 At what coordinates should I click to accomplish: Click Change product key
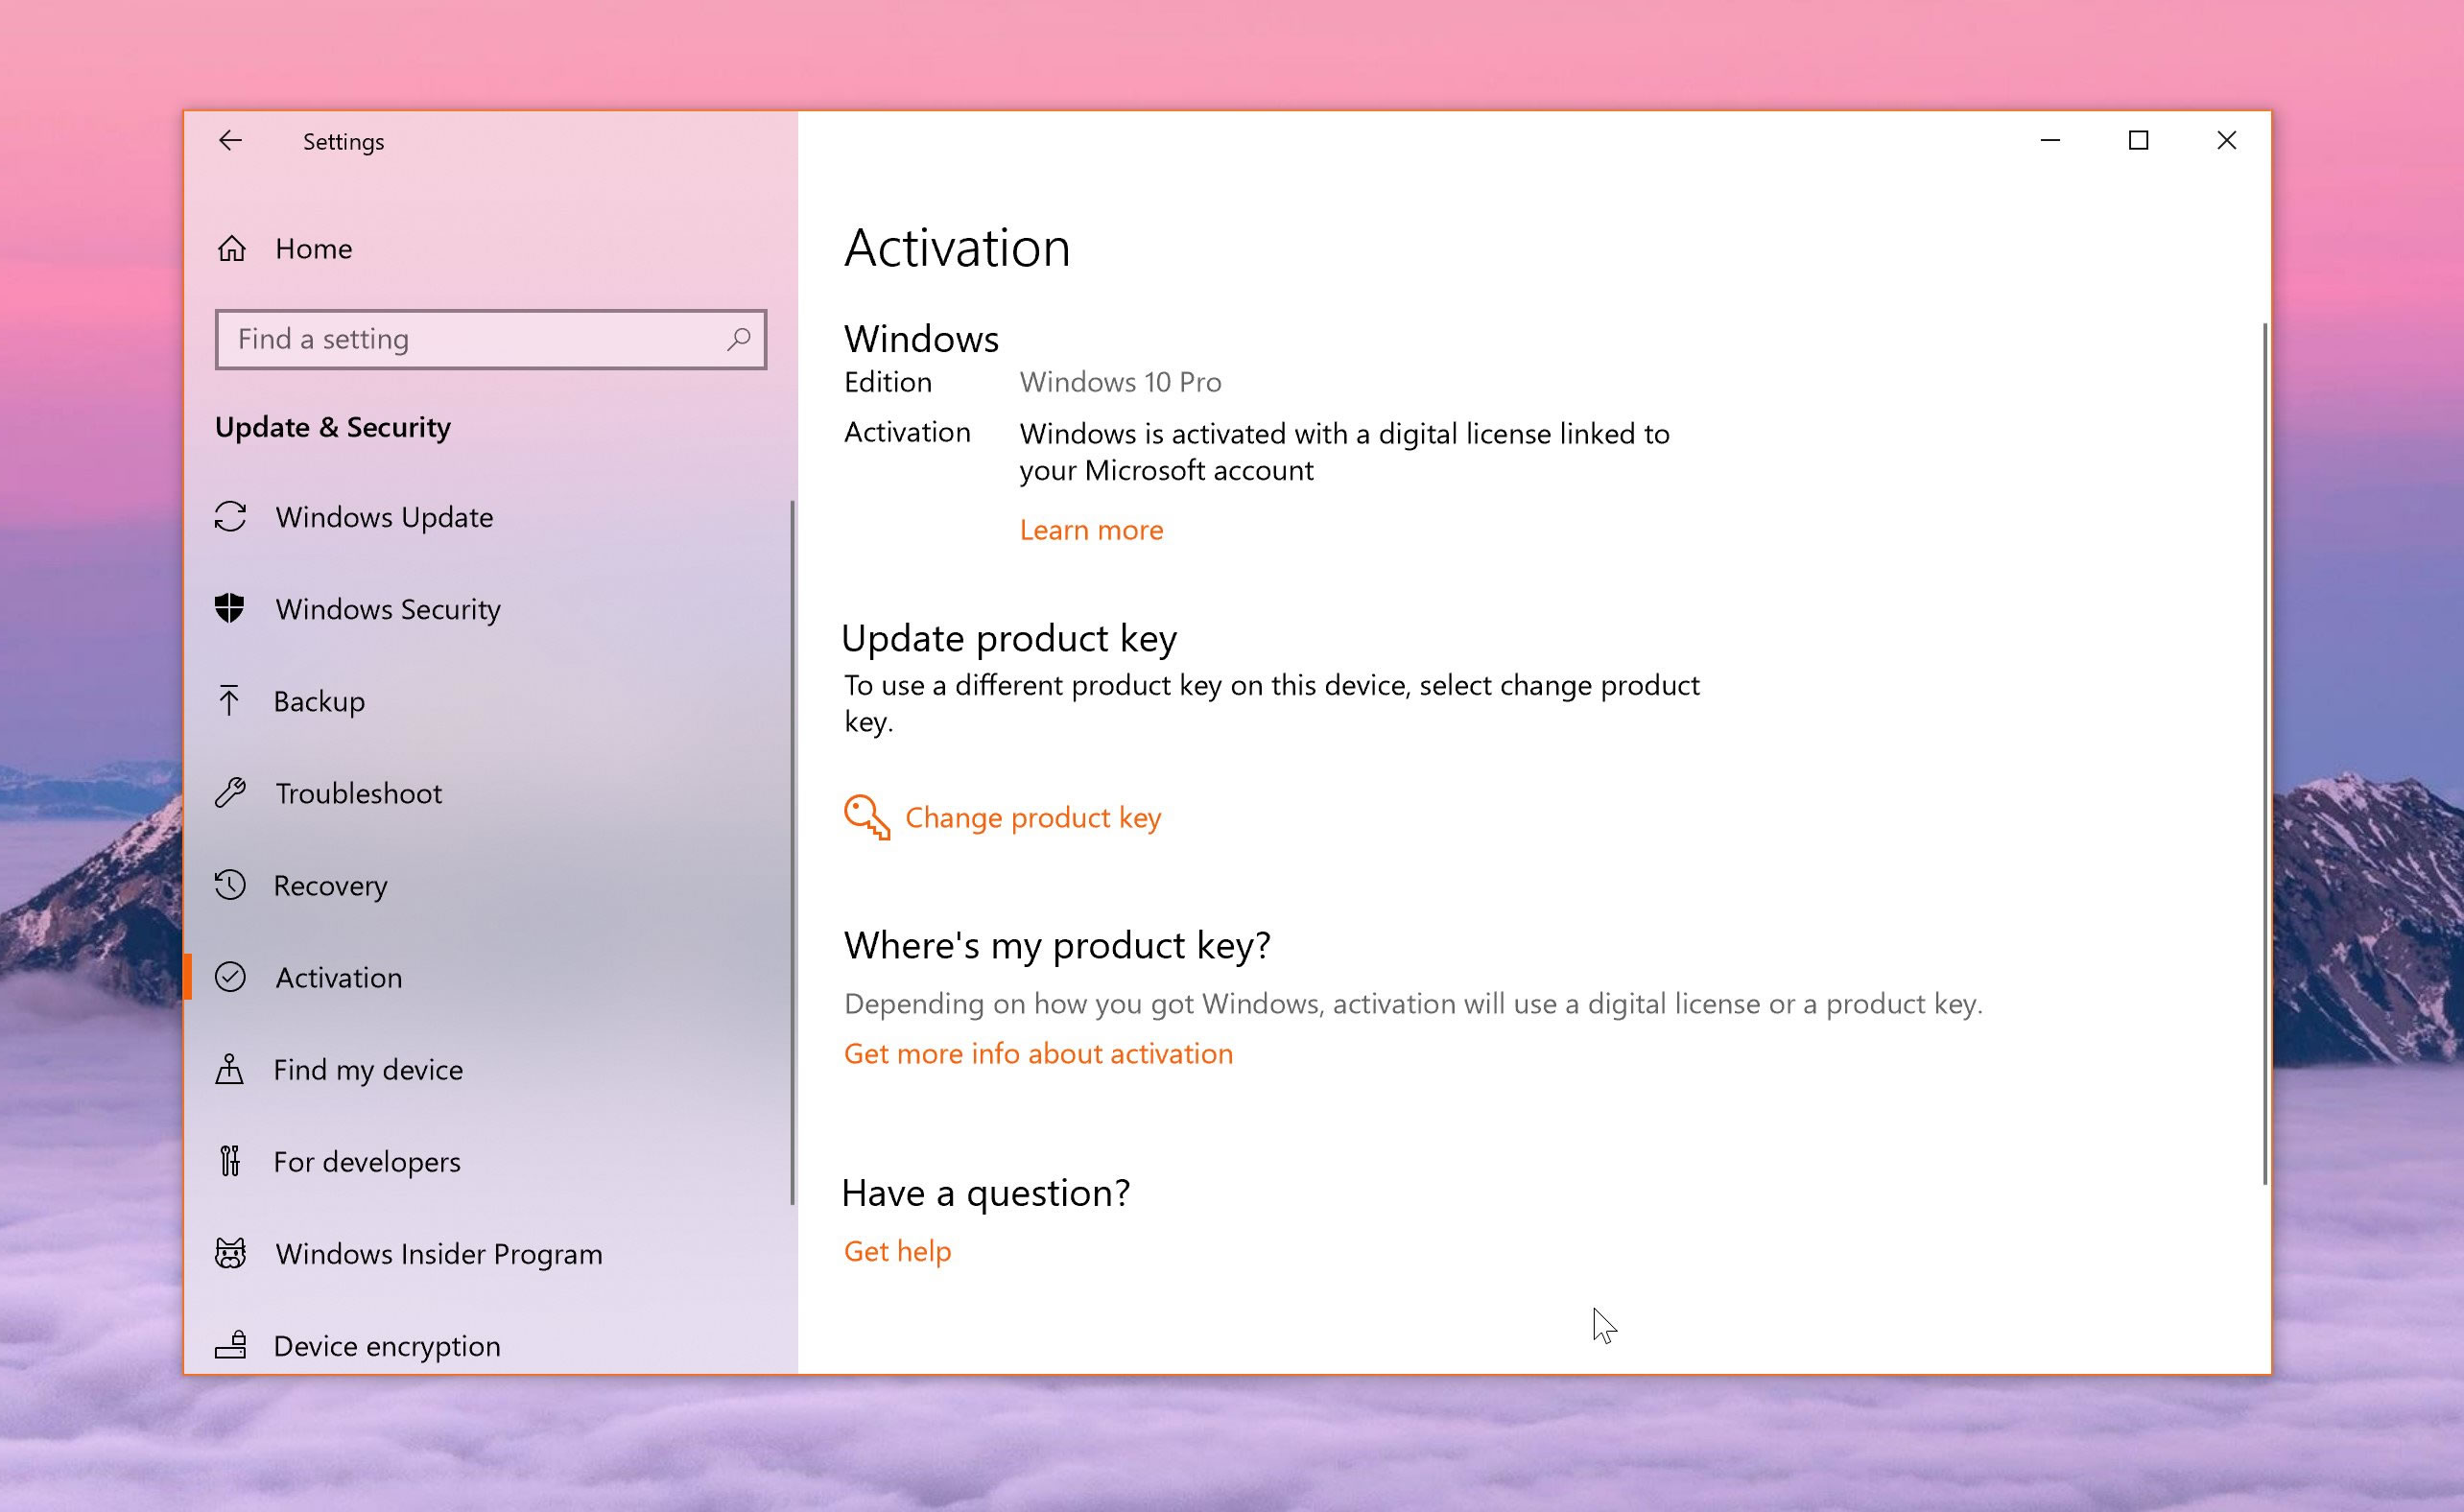[x=1033, y=818]
